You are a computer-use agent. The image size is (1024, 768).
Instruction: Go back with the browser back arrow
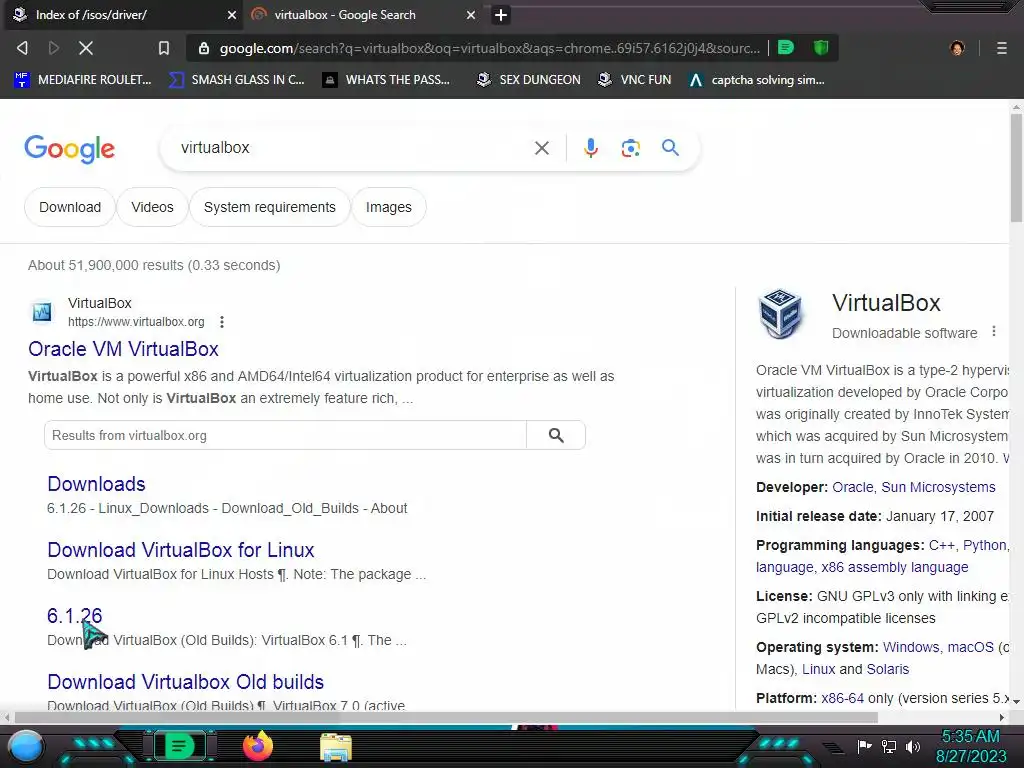(x=22, y=48)
